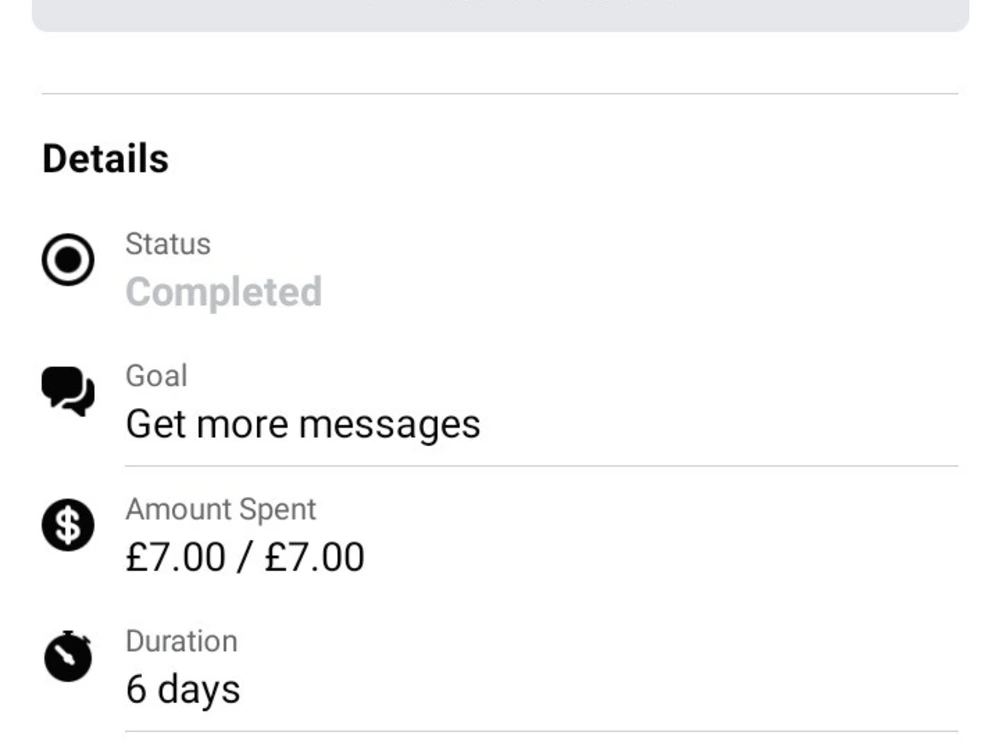The height and width of the screenshot is (750, 1000).
Task: Click the circular target Status icon
Action: tap(68, 260)
